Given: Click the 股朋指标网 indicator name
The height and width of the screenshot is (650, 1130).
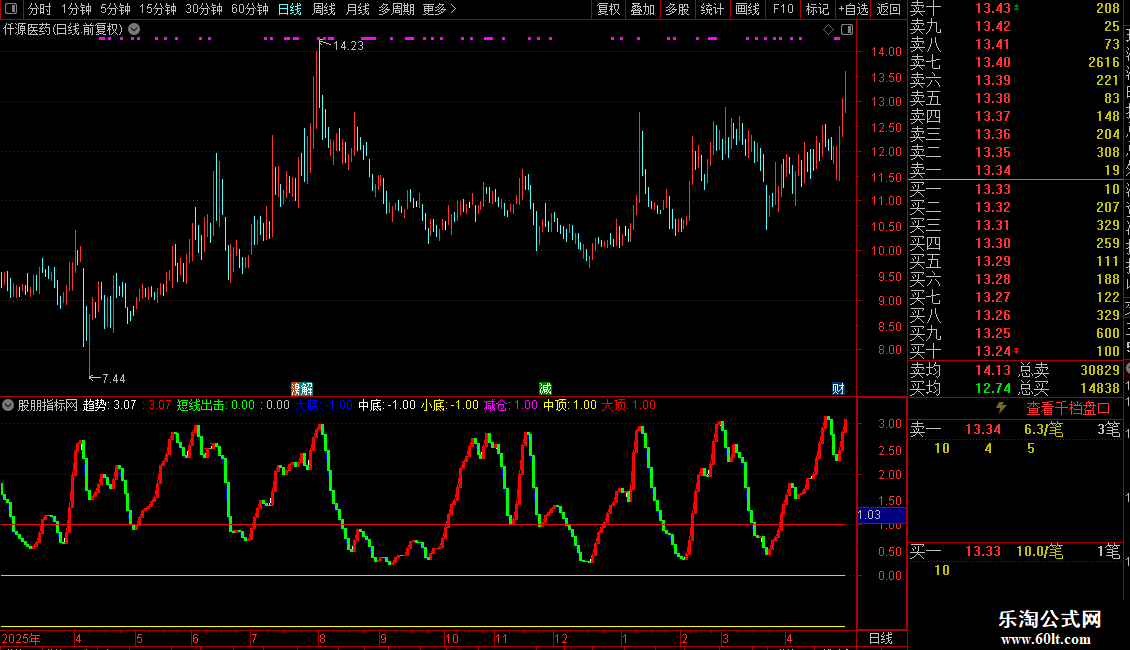Looking at the screenshot, I should [48, 405].
